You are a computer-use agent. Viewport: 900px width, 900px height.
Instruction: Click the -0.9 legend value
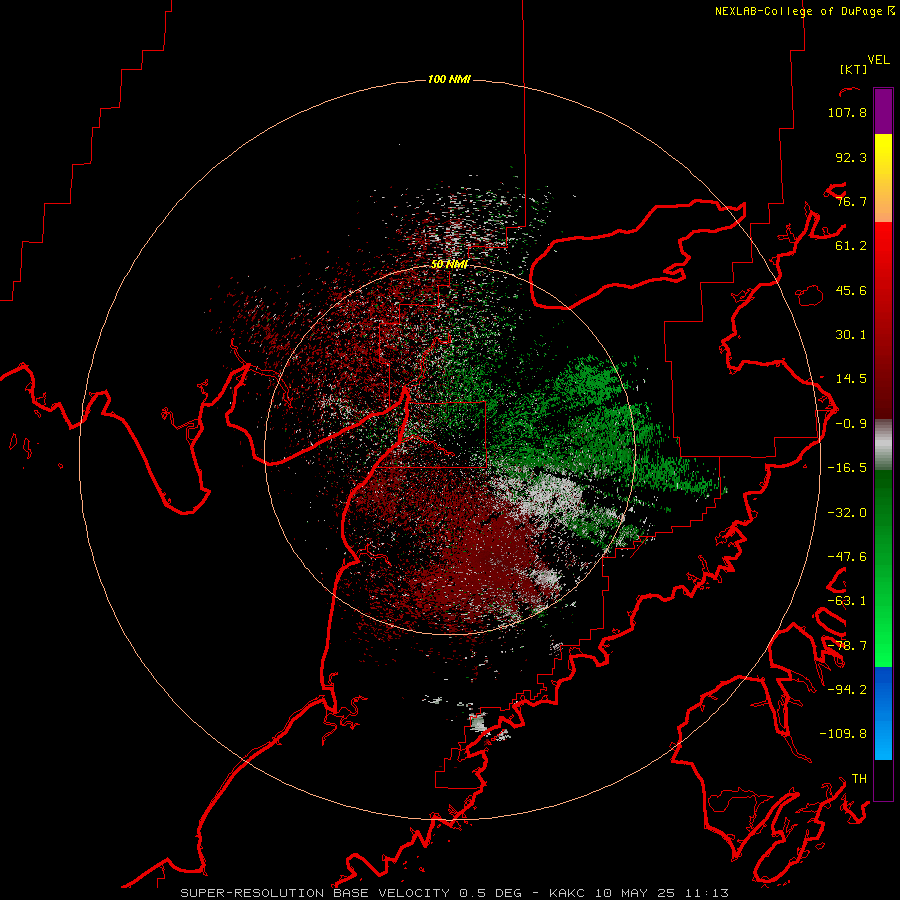851,424
